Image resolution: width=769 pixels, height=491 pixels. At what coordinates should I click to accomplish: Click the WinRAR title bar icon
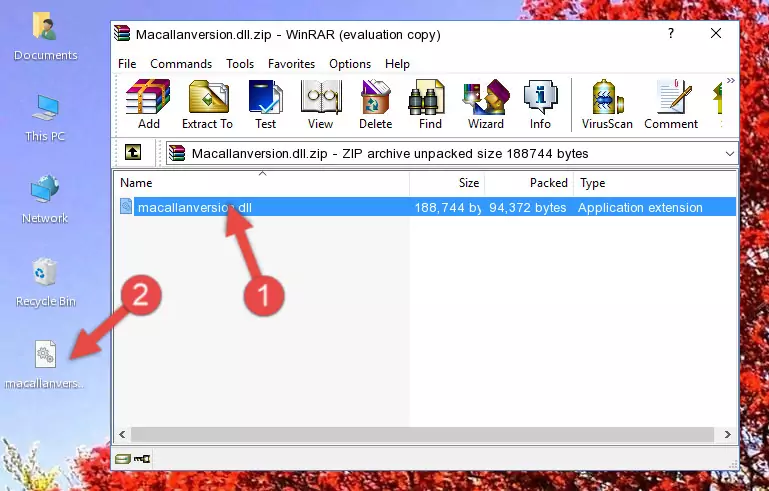pos(122,33)
